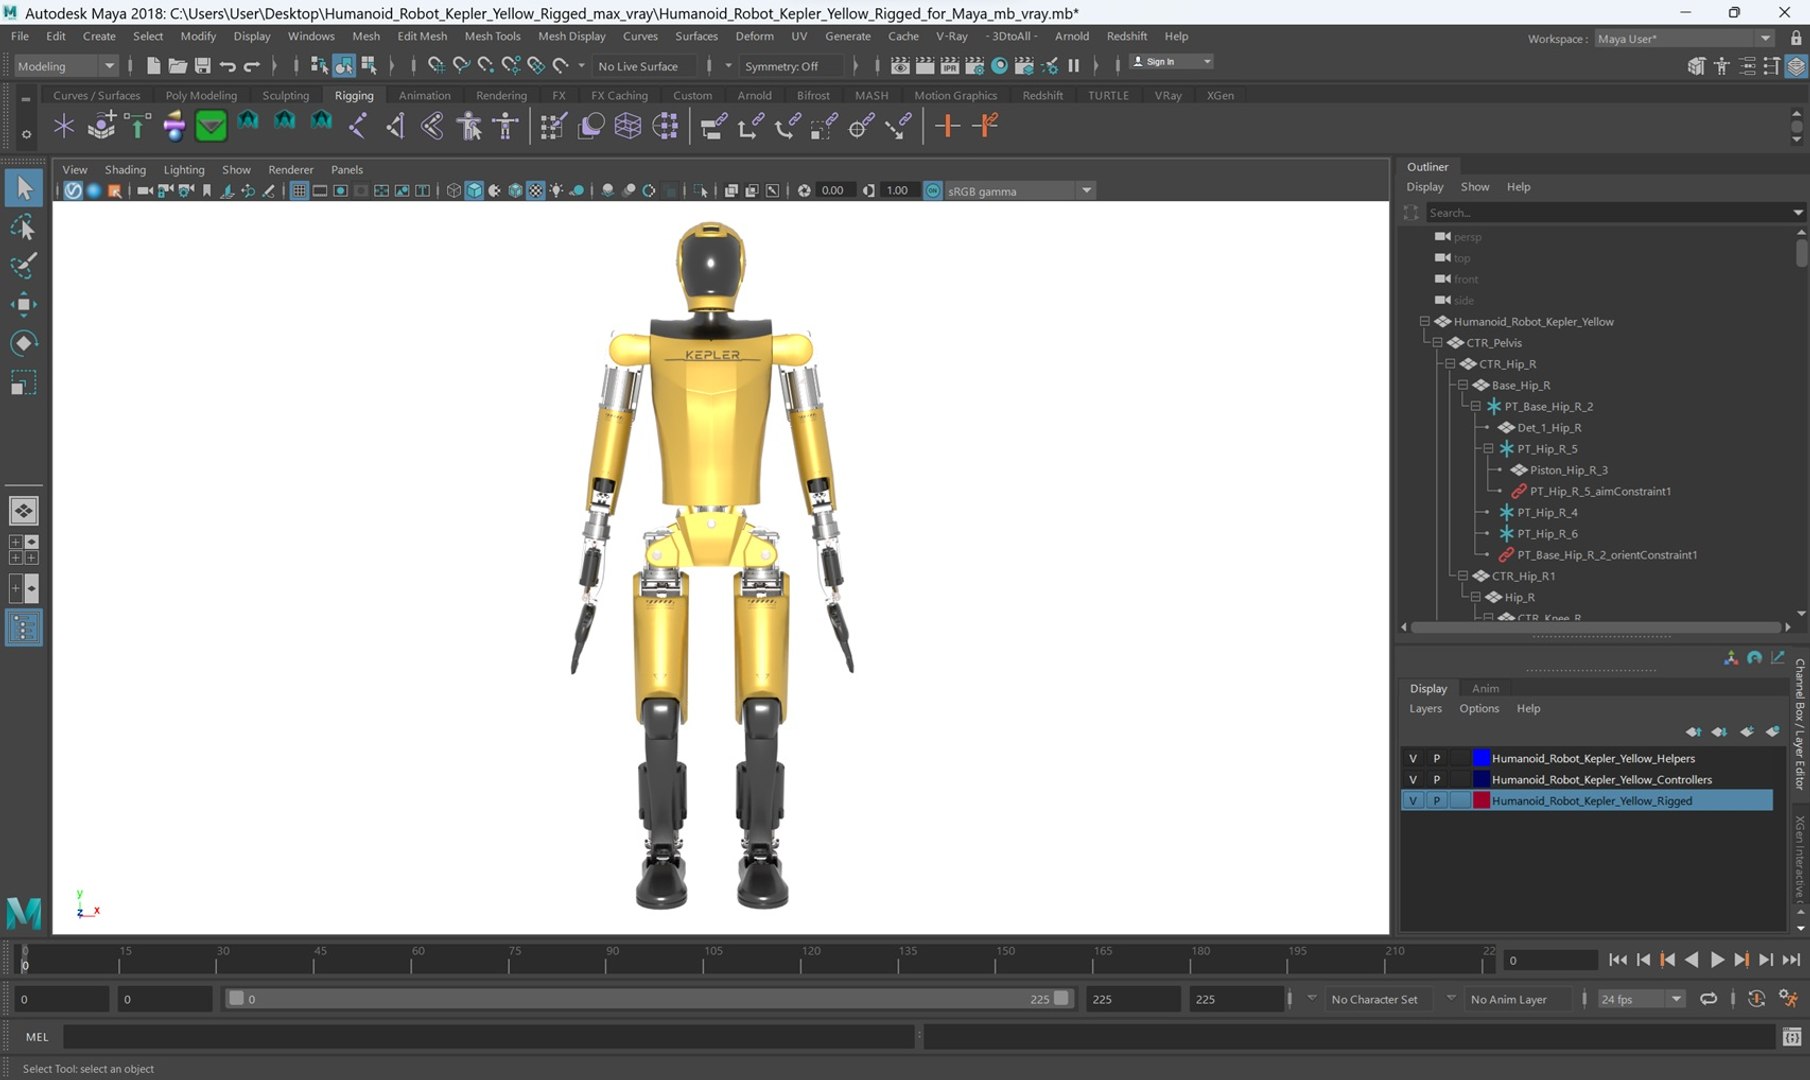The height and width of the screenshot is (1080, 1810).
Task: Open the Deform menu
Action: [x=754, y=36]
